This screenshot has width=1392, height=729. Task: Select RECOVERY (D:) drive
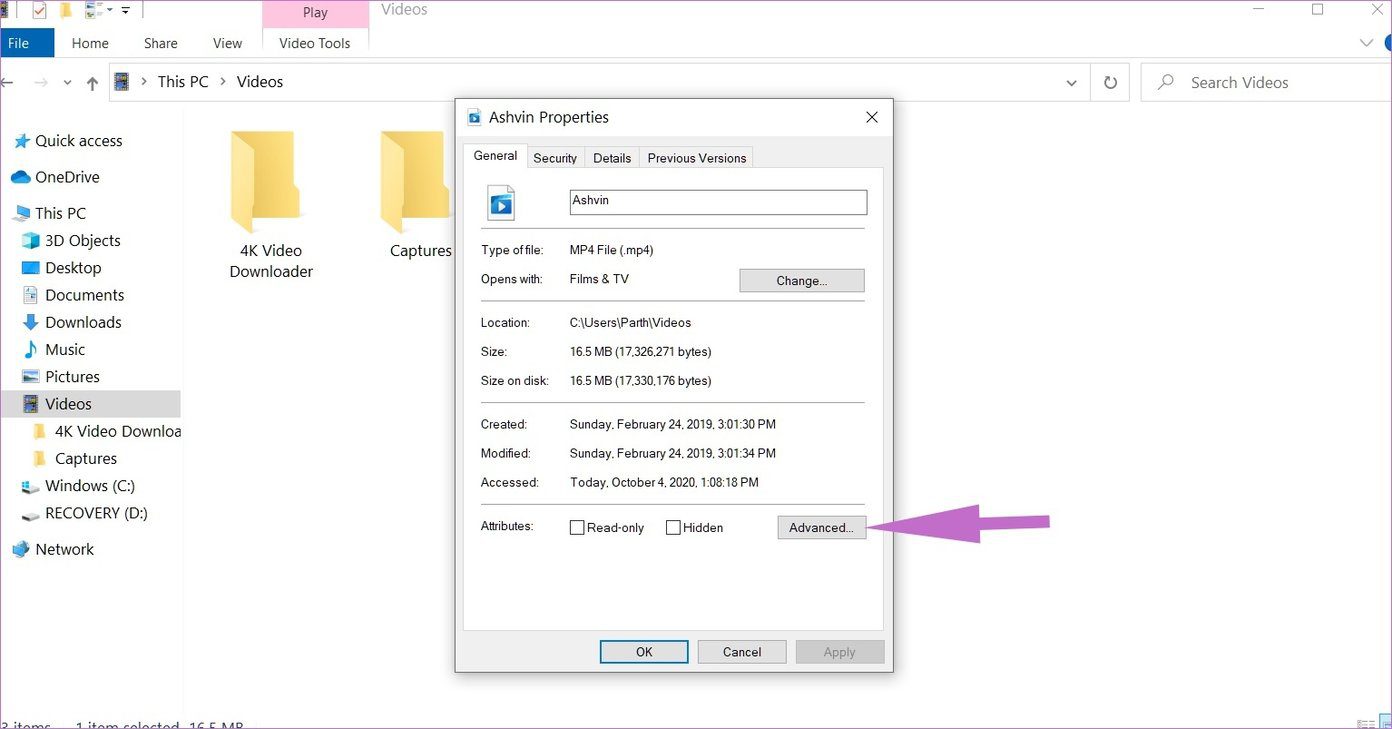point(95,513)
